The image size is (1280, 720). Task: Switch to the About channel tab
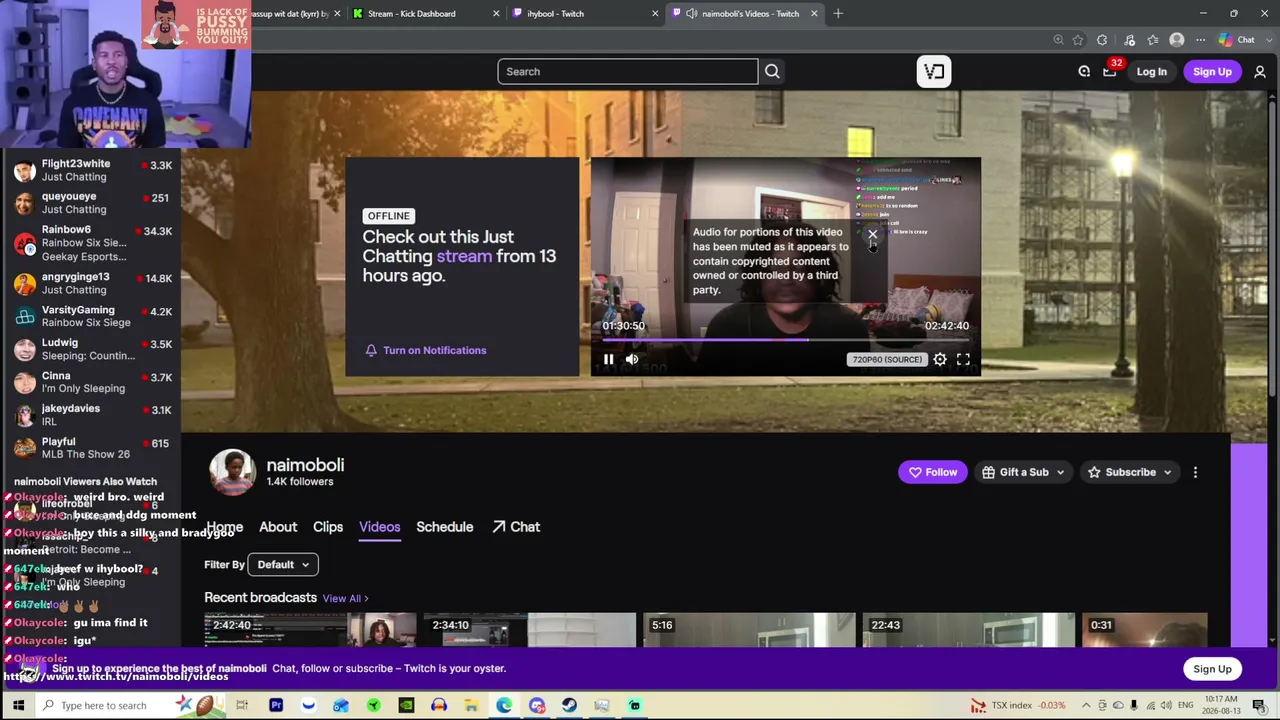tap(278, 527)
